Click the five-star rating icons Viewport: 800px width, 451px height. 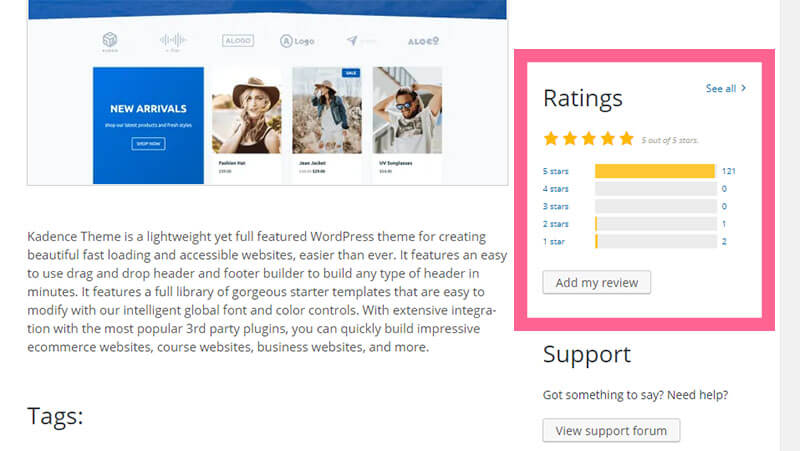[588, 138]
